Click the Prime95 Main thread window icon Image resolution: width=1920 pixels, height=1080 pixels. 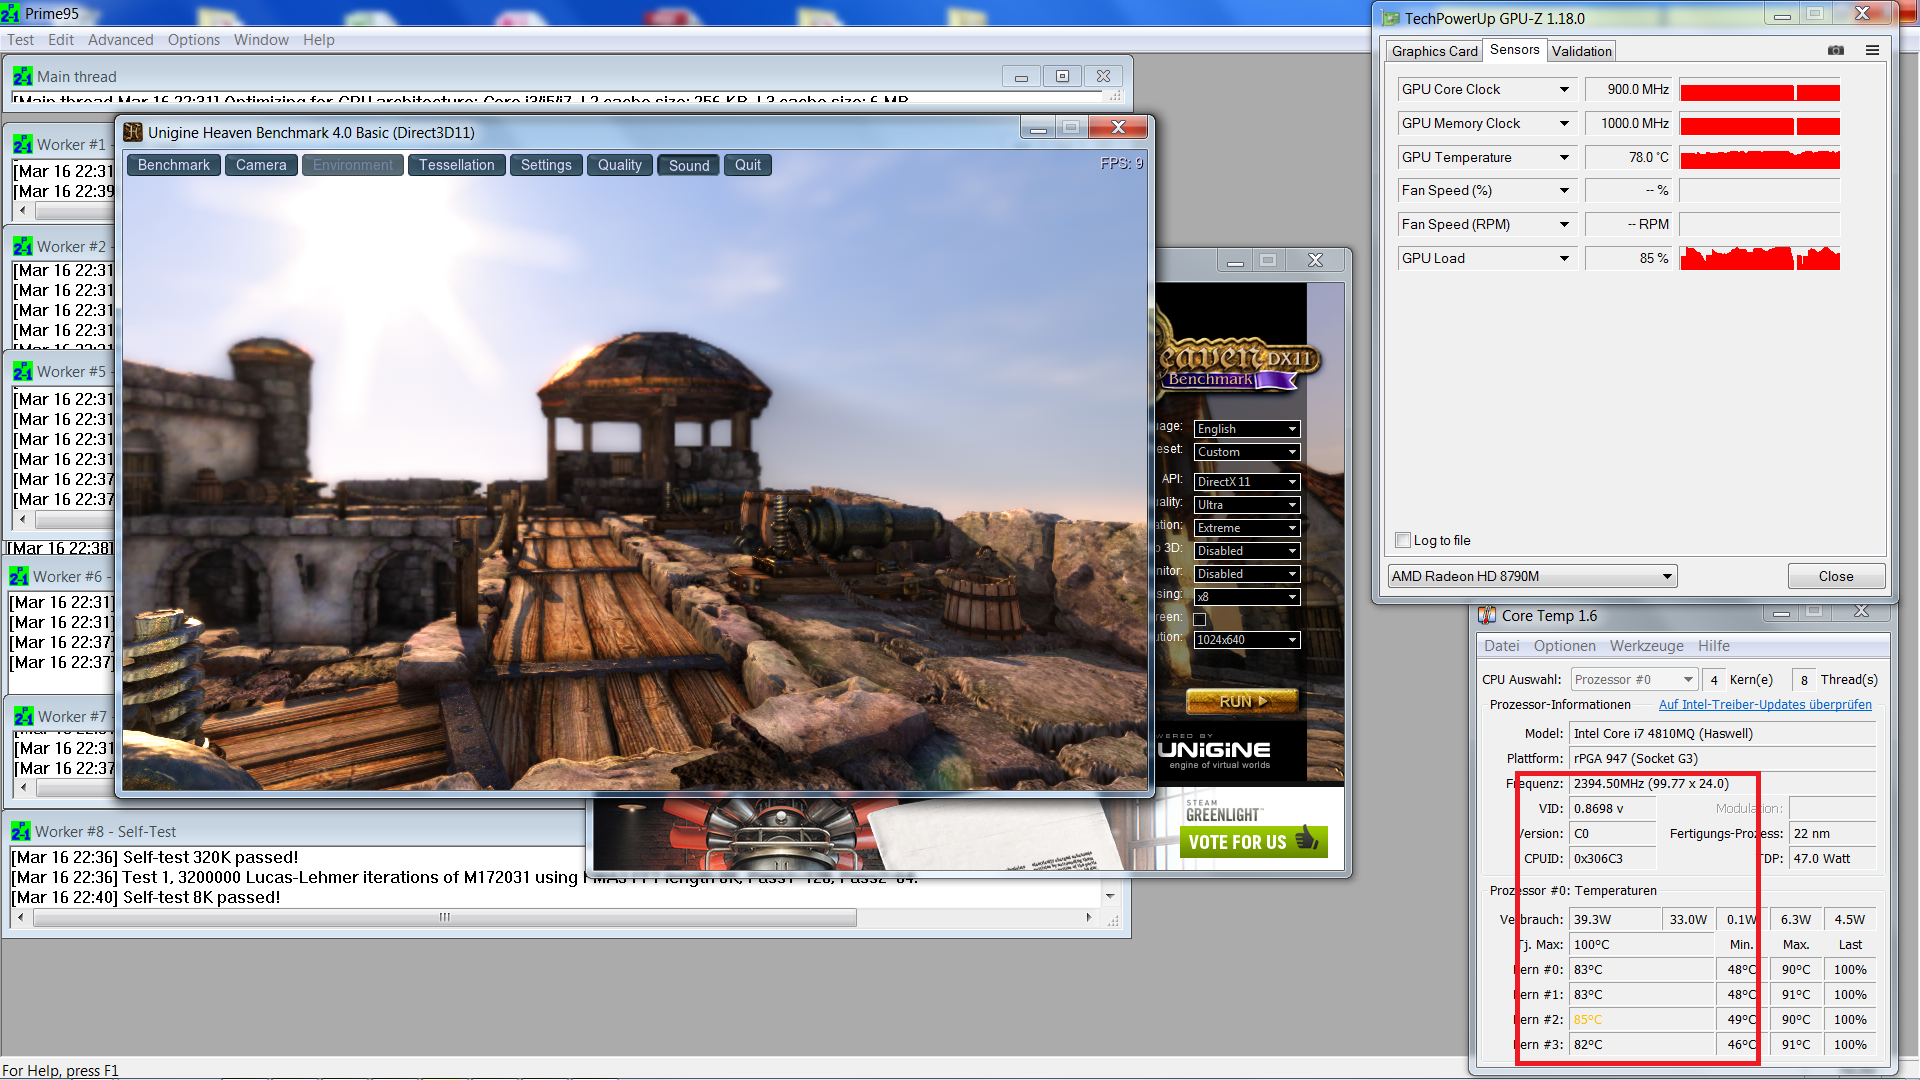tap(22, 76)
